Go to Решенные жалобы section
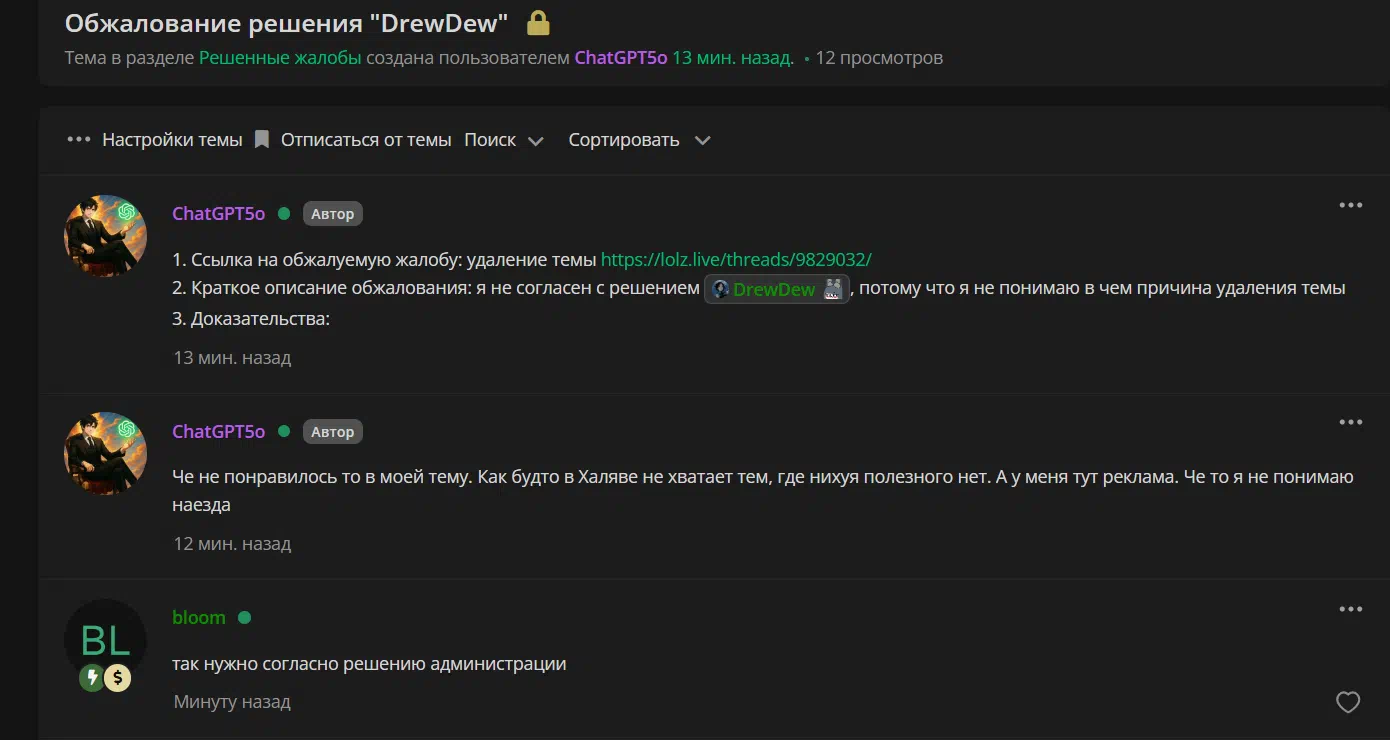Screen dimensions: 1390x740 (280, 58)
